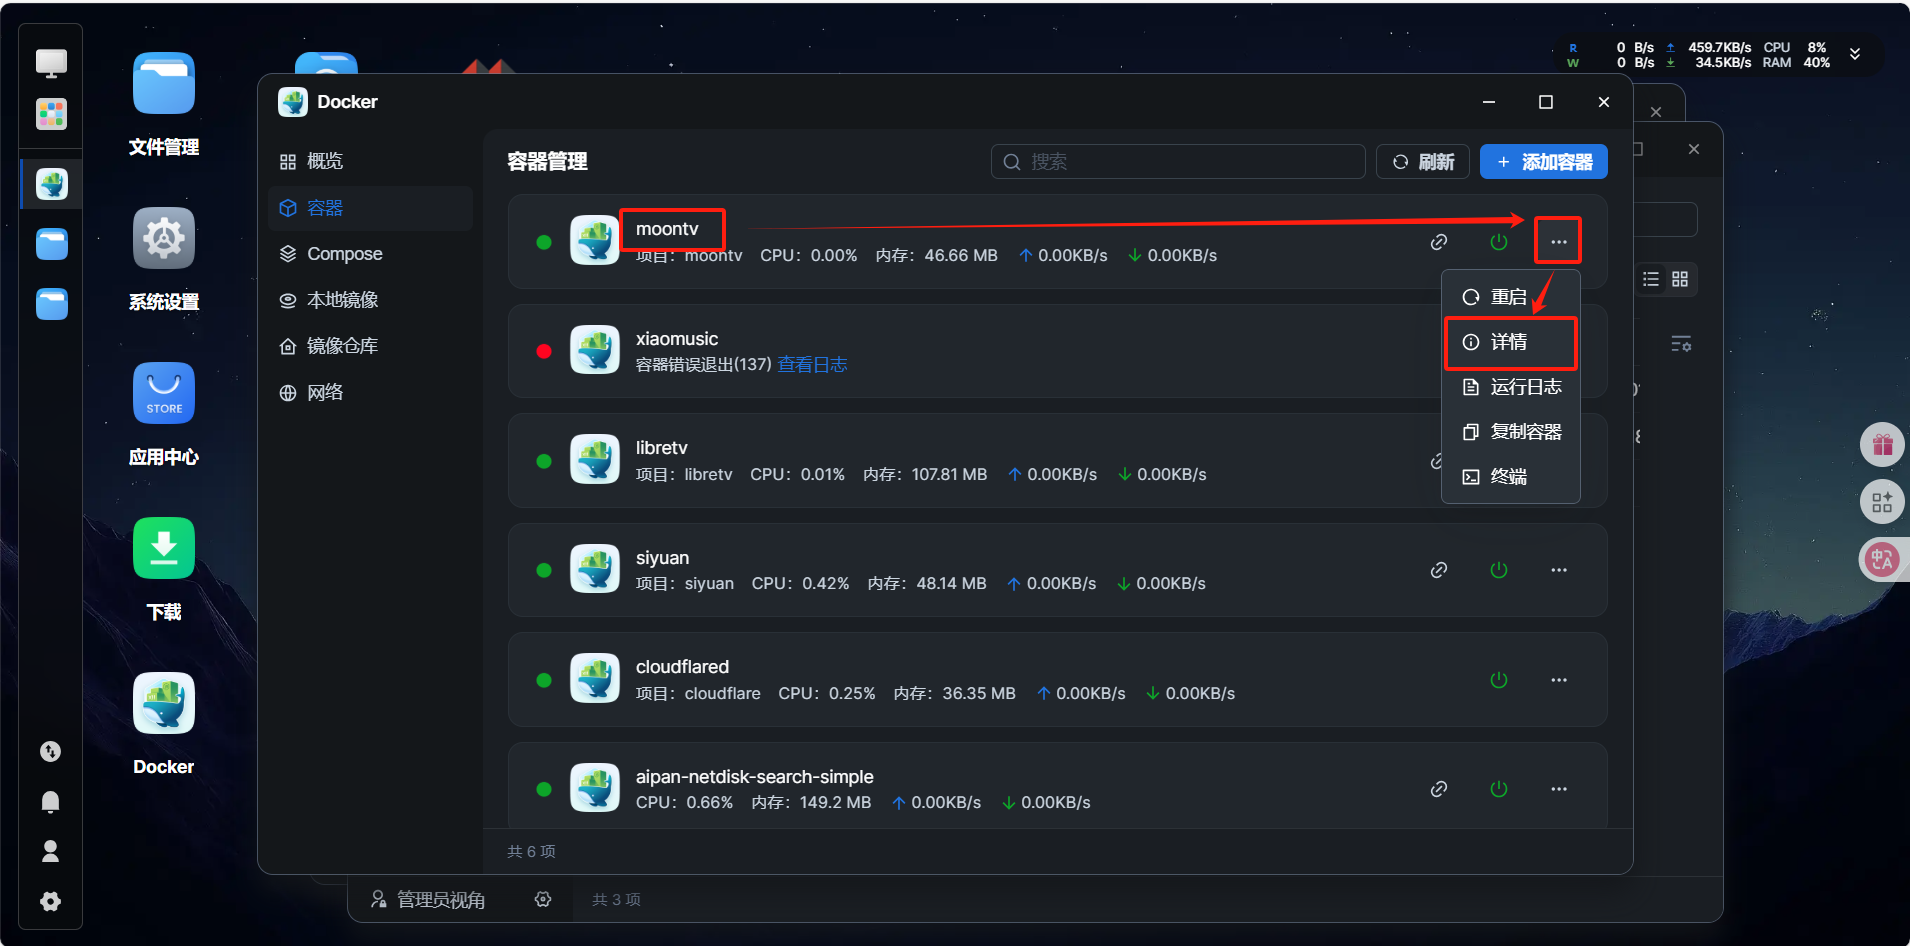Switch background window to list view
The width and height of the screenshot is (1910, 946).
(1651, 279)
